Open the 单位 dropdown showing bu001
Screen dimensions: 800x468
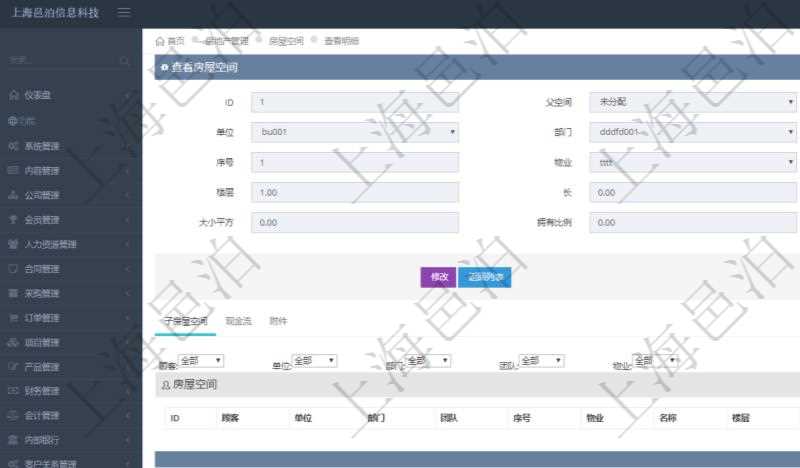[355, 132]
